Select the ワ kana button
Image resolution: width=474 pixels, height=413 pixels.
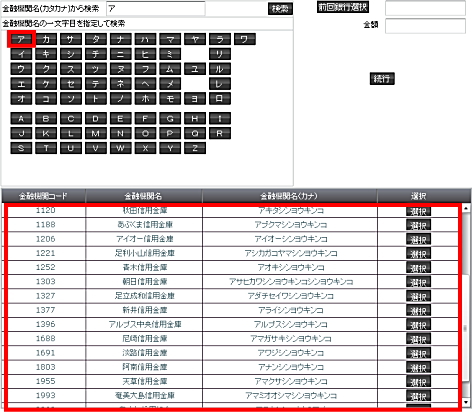pyautogui.click(x=245, y=39)
